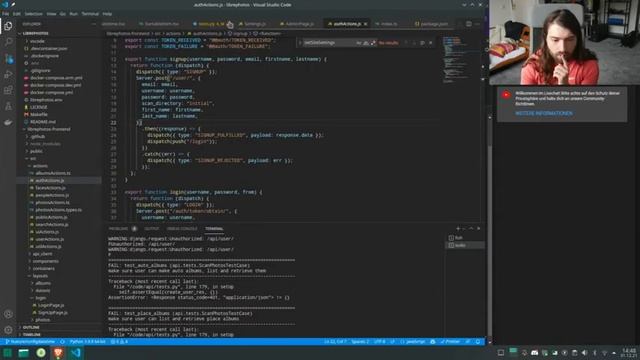Expand the api_client folder
The image size is (640, 360).
coord(42,254)
